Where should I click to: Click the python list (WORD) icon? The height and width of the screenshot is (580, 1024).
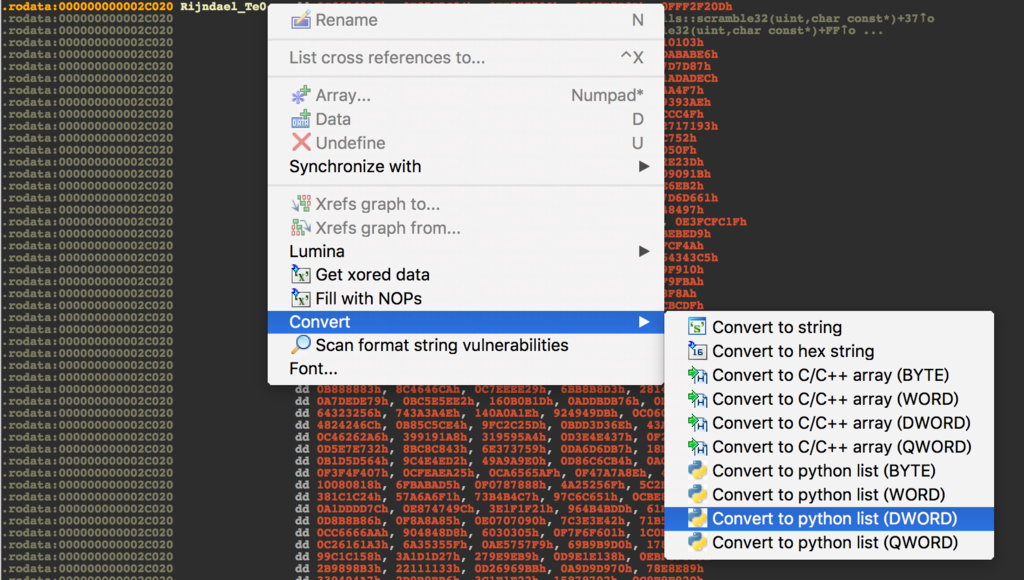(697, 494)
